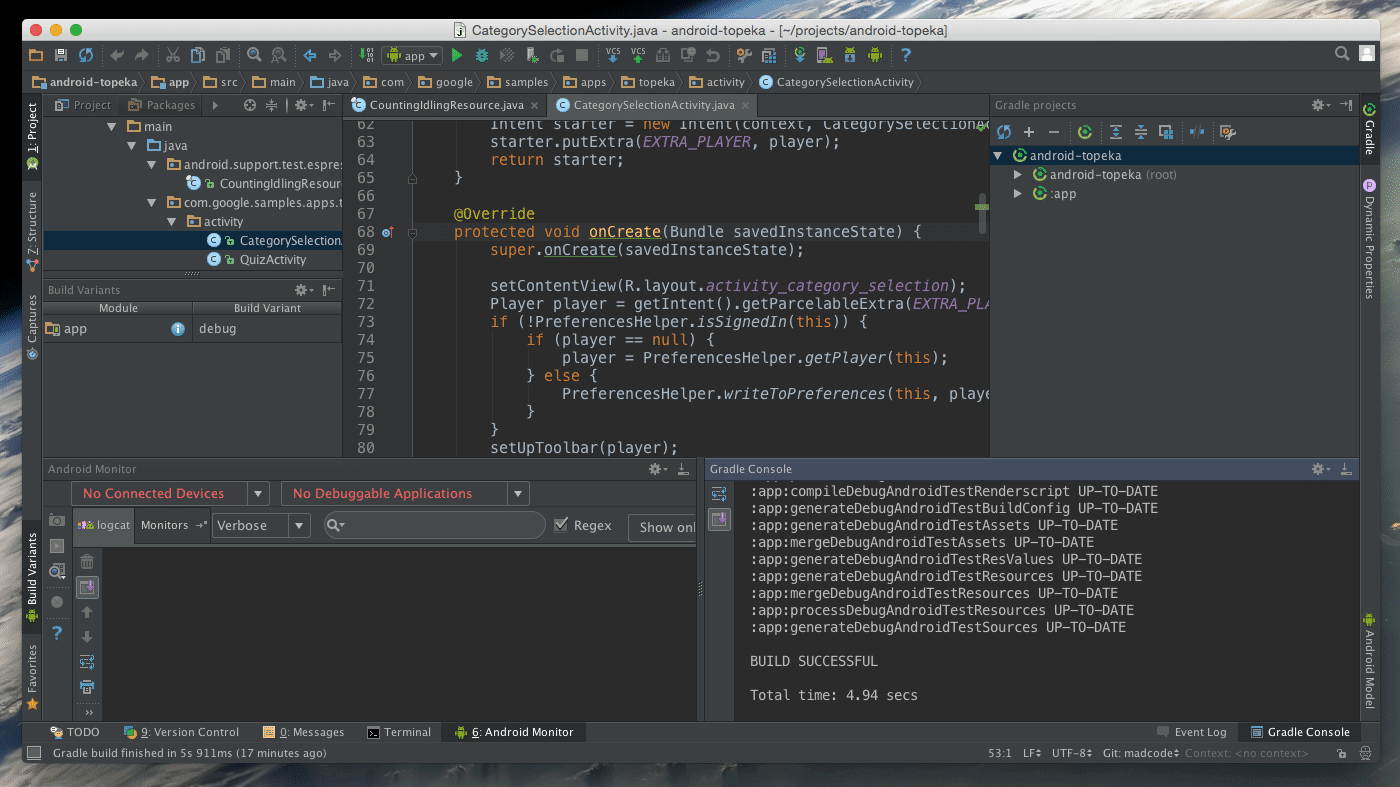Close the CountingIdlingResource.java tab
The image size is (1400, 787).
point(535,105)
